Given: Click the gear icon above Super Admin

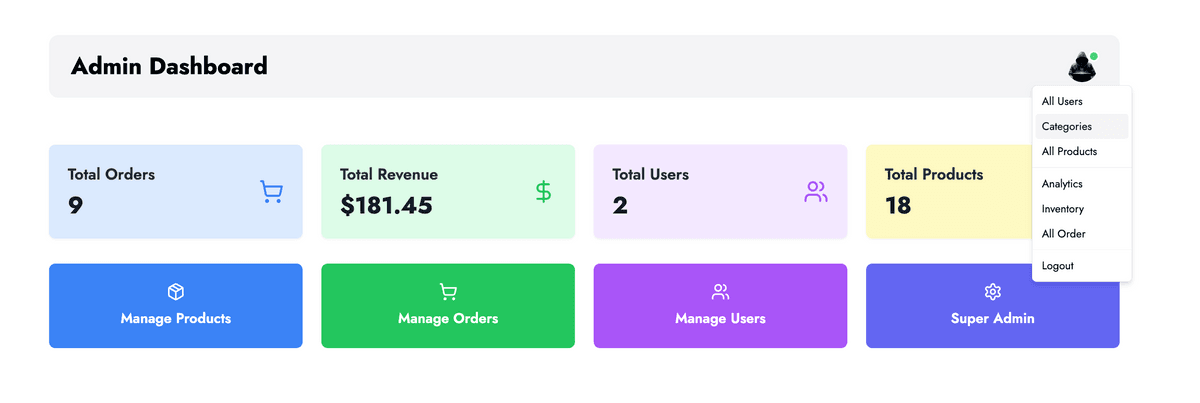Looking at the screenshot, I should [993, 292].
